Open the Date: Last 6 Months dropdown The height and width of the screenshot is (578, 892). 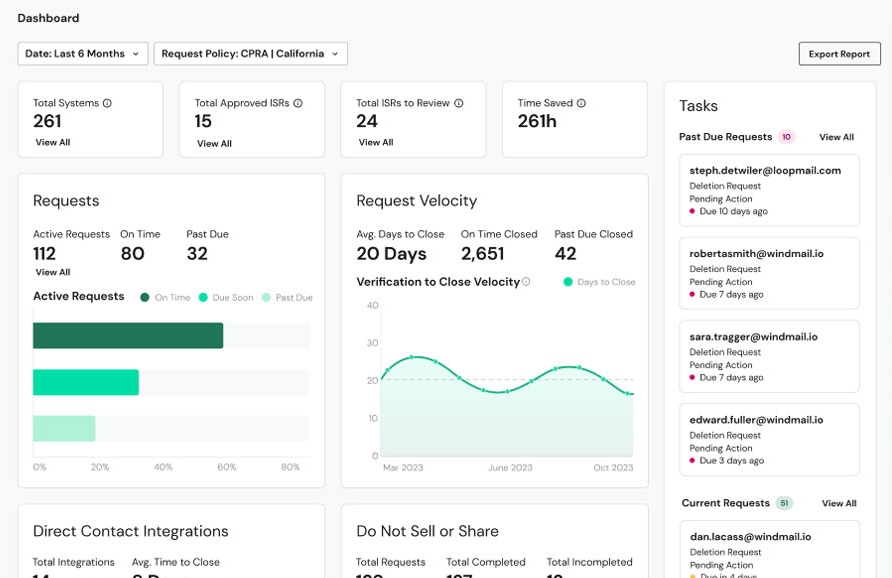click(83, 53)
